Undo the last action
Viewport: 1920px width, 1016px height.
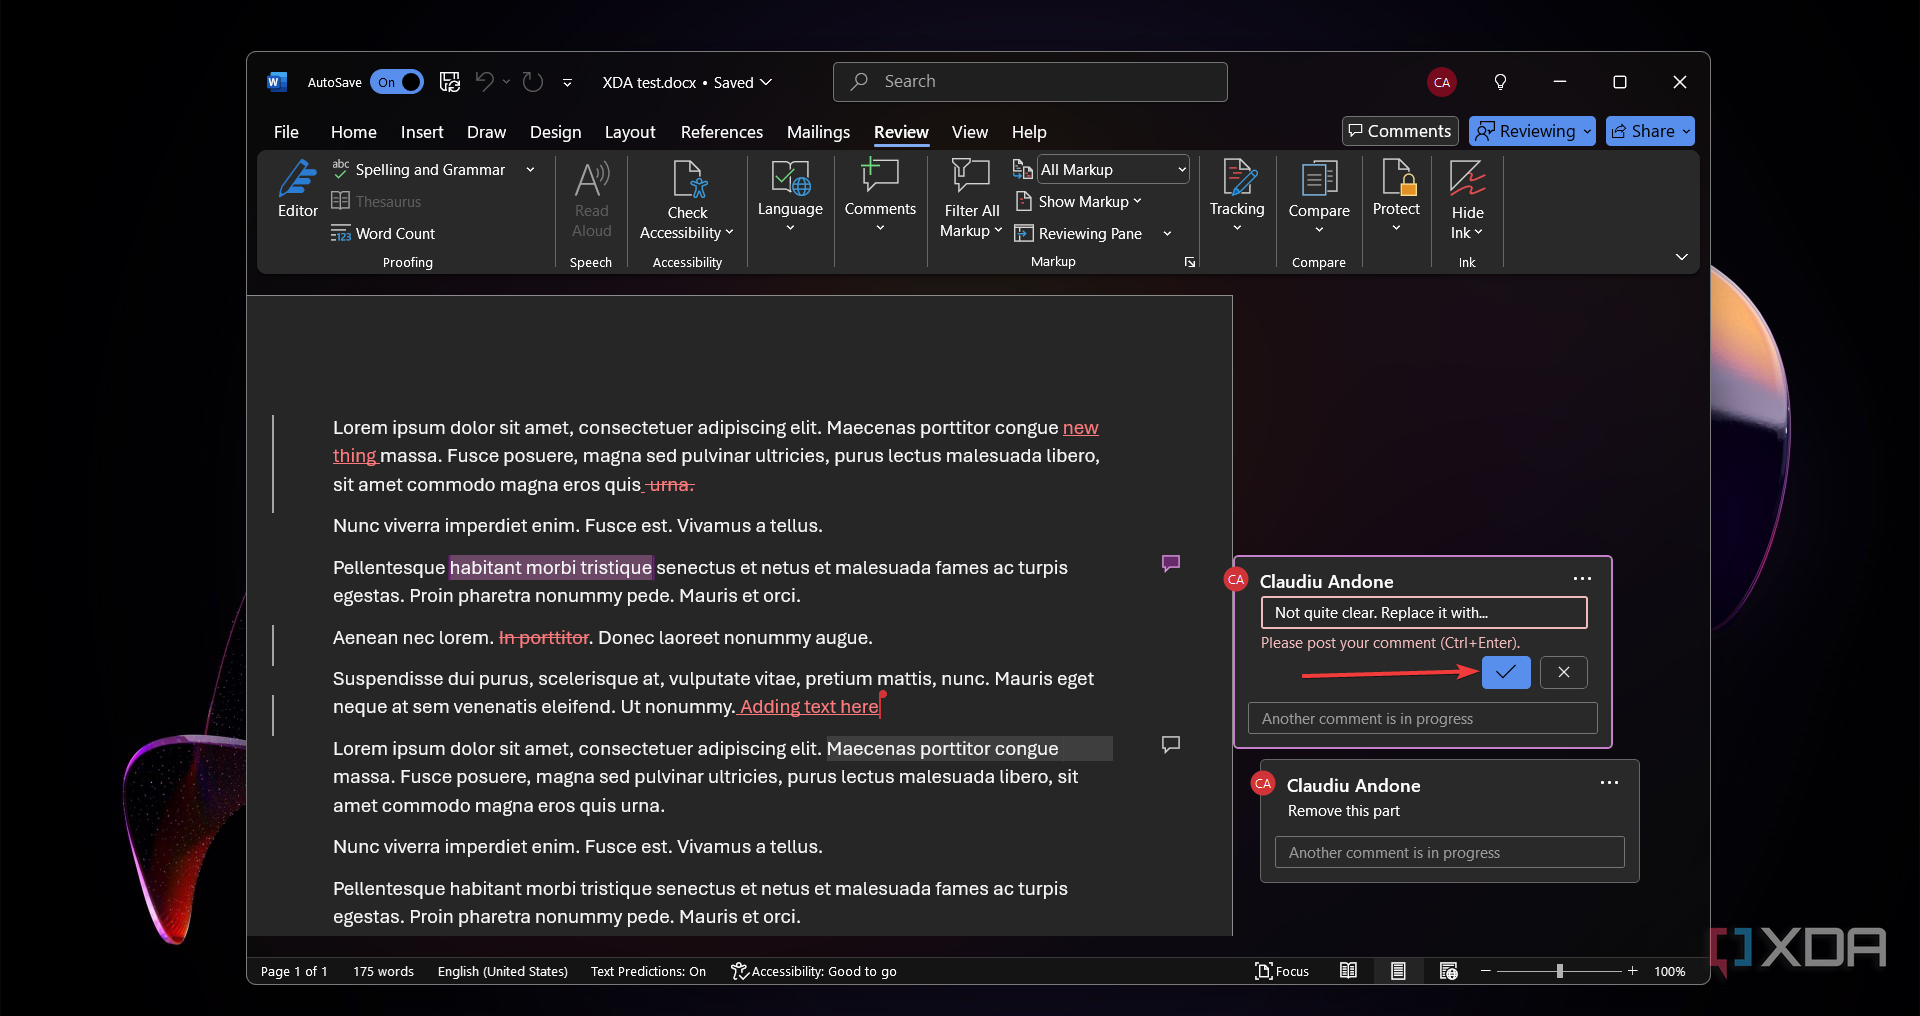(485, 82)
